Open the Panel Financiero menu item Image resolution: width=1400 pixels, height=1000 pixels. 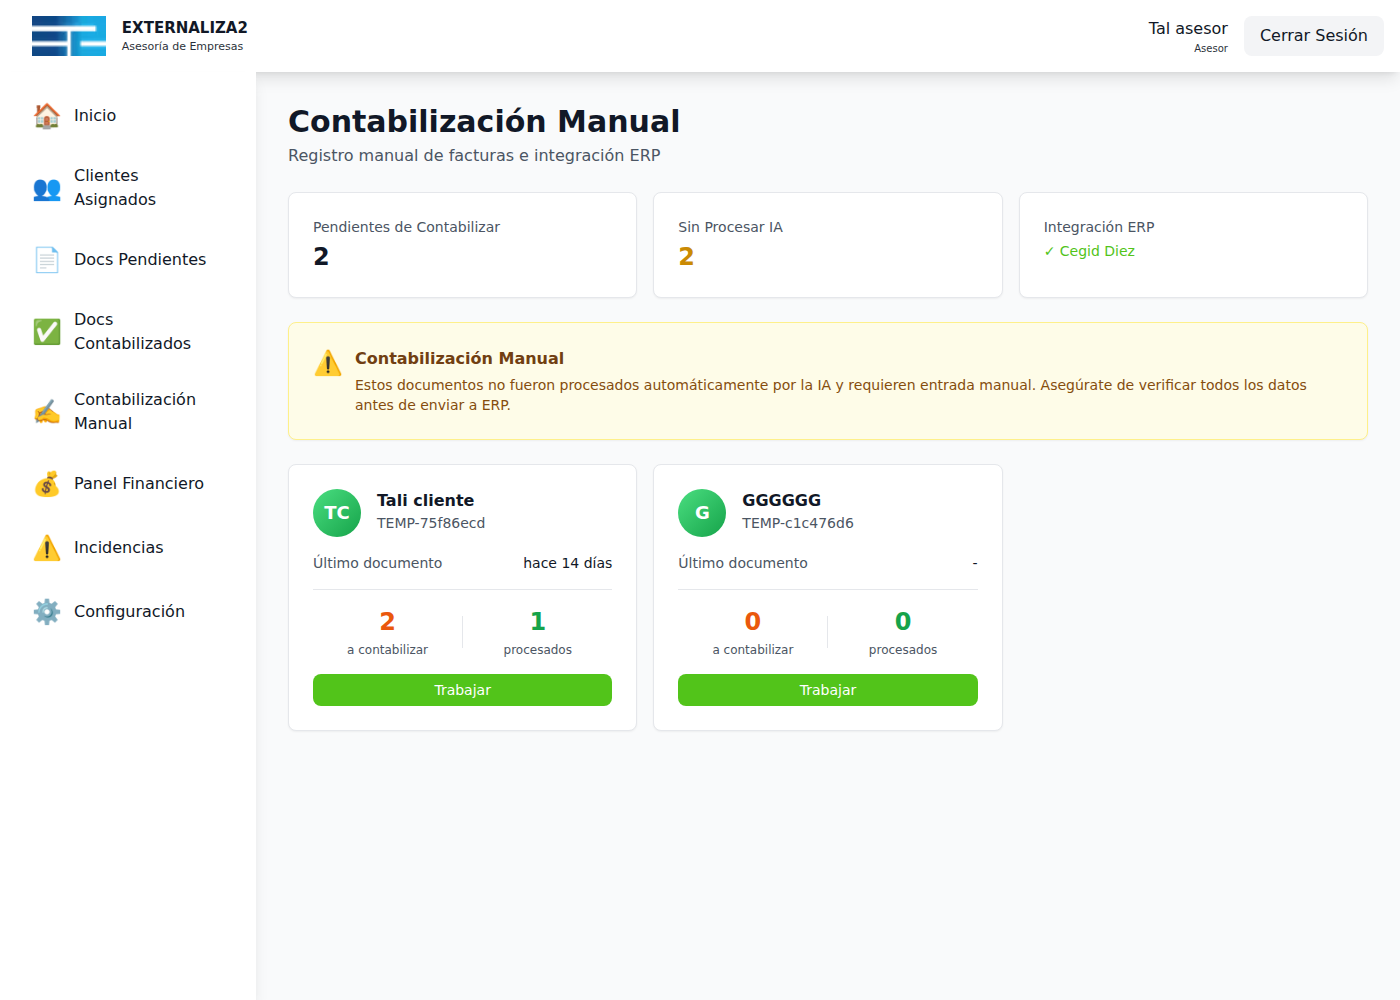[x=138, y=484]
